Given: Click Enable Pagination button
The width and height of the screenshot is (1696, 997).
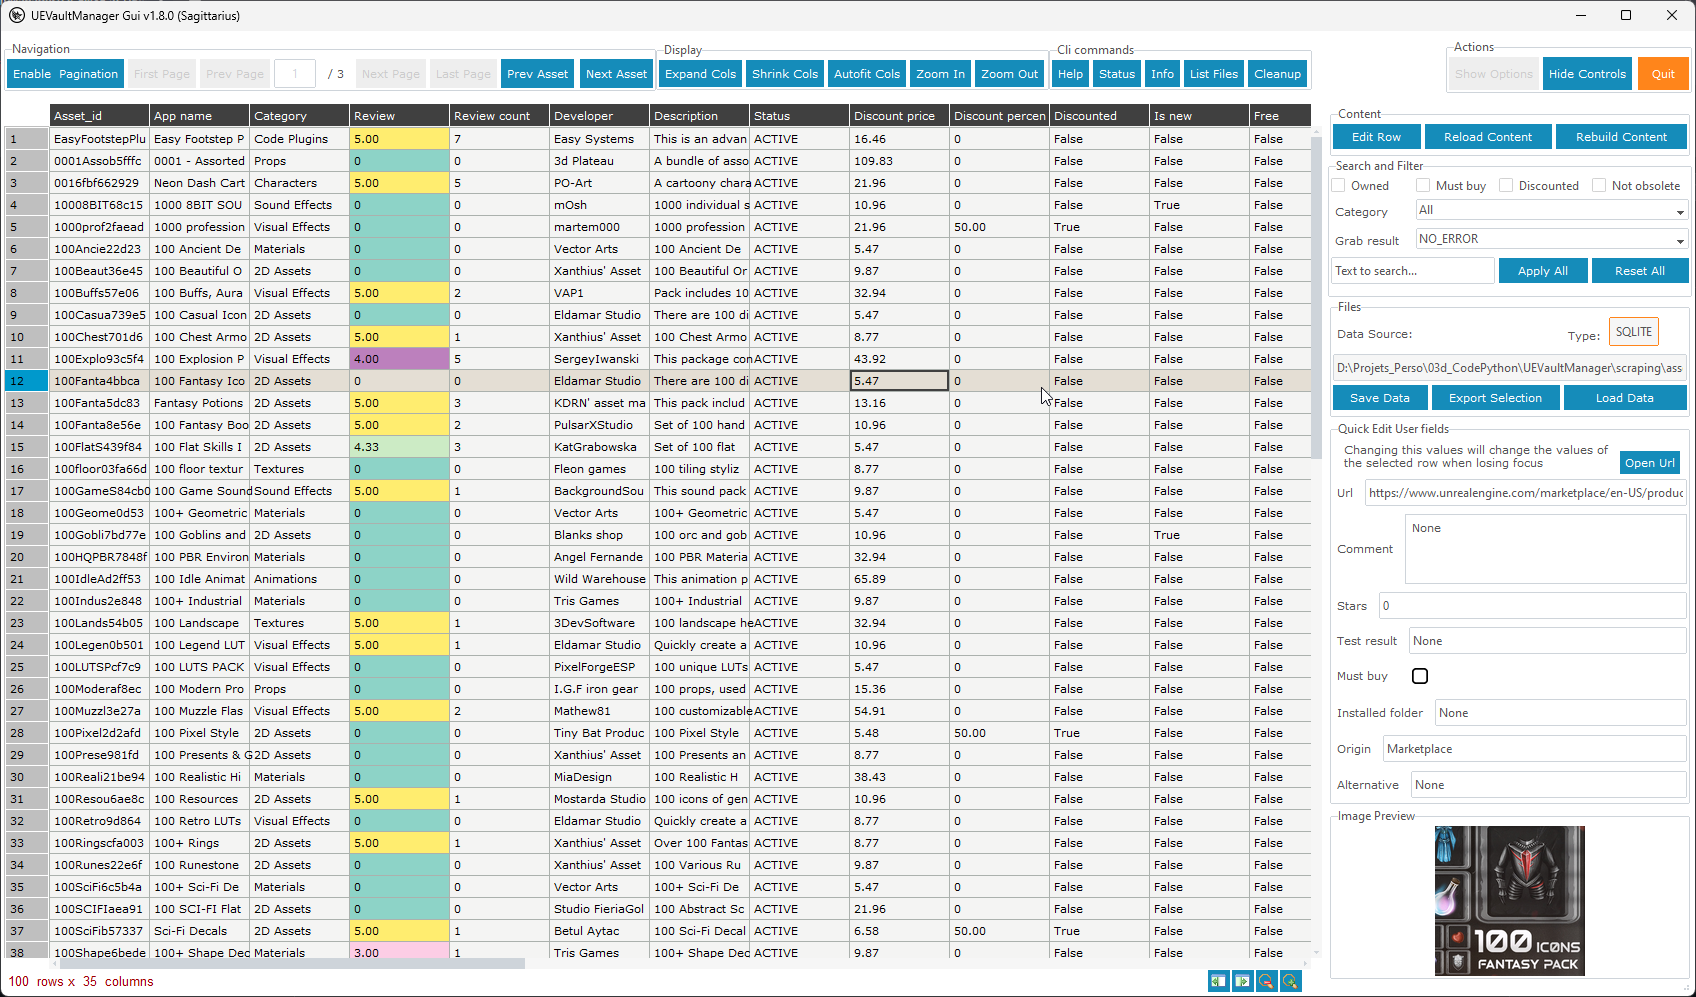Looking at the screenshot, I should click(65, 74).
